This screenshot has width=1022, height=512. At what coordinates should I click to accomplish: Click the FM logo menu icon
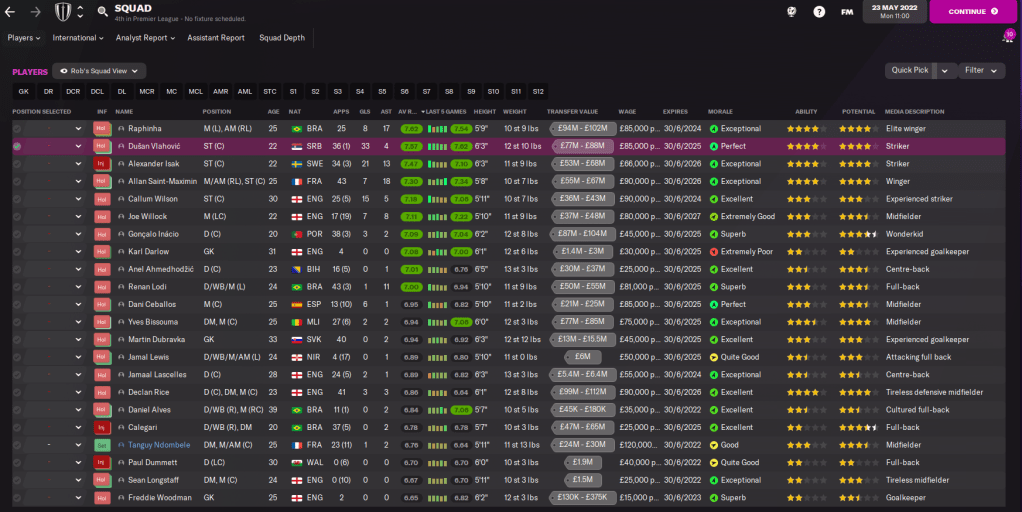[x=847, y=12]
